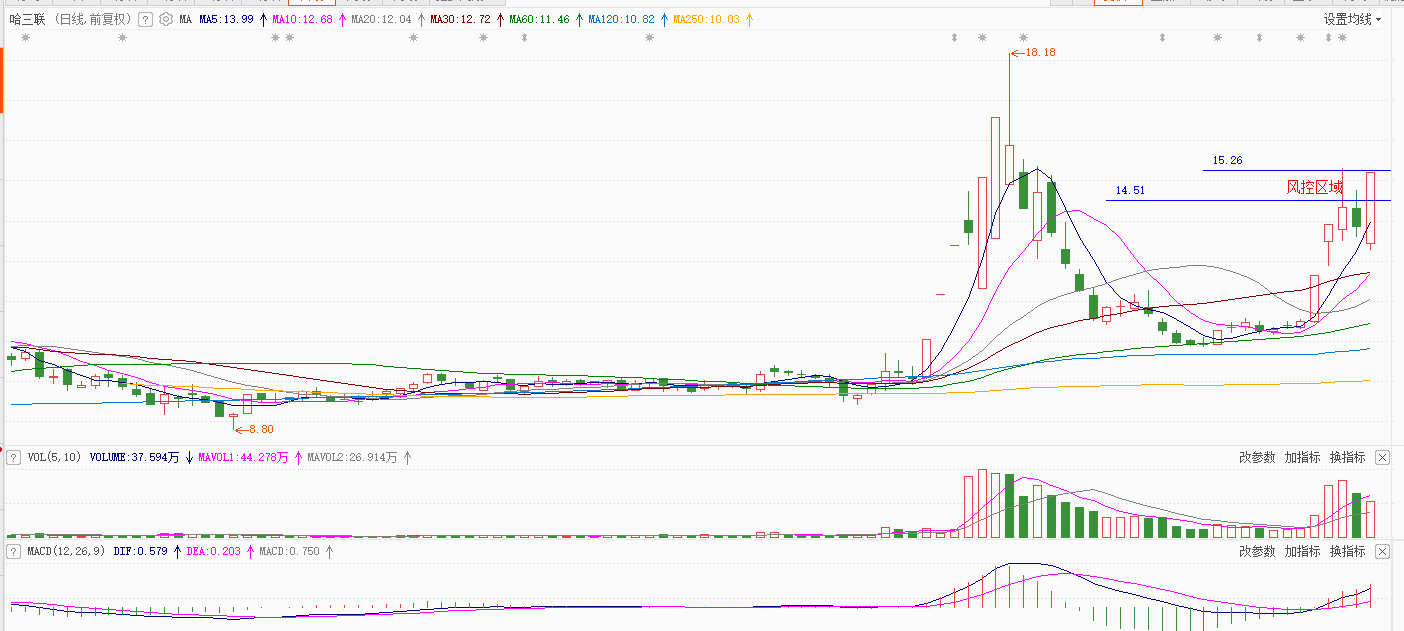1404x631 pixels.
Task: Click 换指标 in the MACD panel
Action: click(1347, 551)
